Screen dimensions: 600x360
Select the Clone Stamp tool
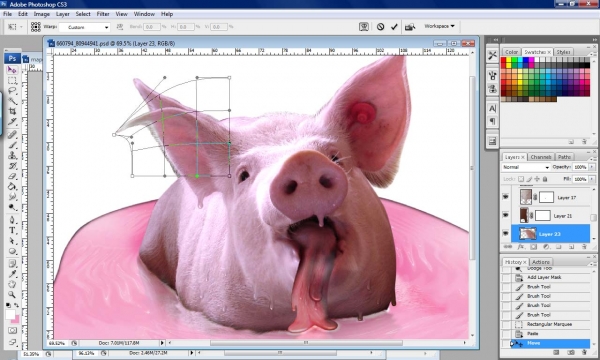(x=12, y=155)
